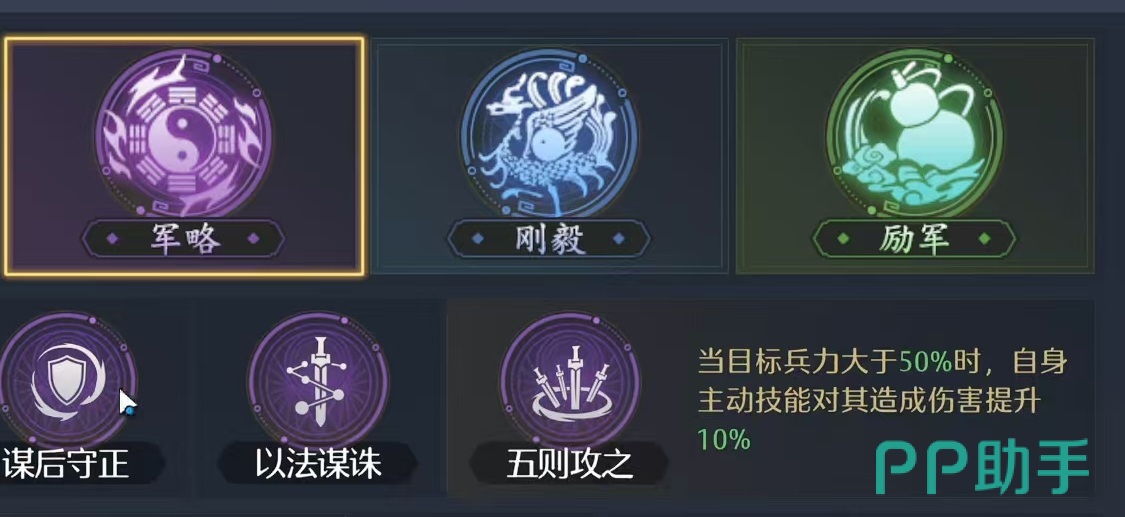
Task: Select the blue qilin beast emblem
Action: coord(549,135)
